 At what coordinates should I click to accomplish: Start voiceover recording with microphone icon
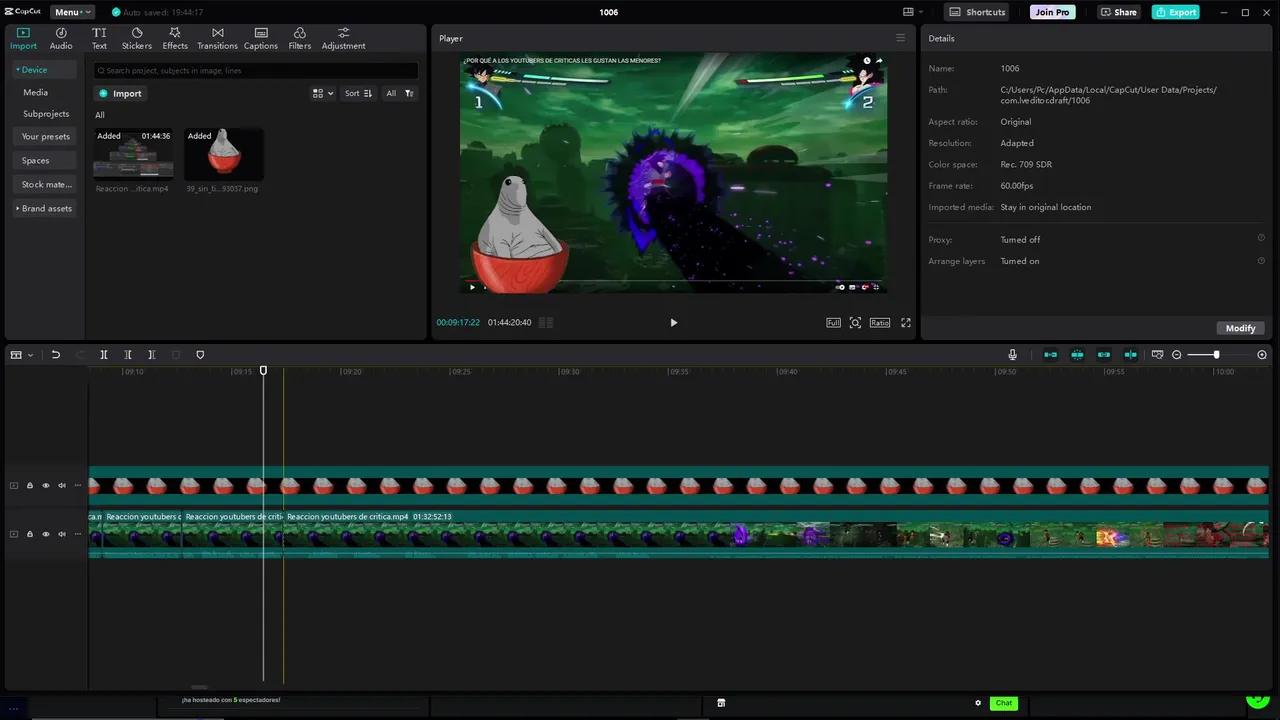coord(1013,355)
